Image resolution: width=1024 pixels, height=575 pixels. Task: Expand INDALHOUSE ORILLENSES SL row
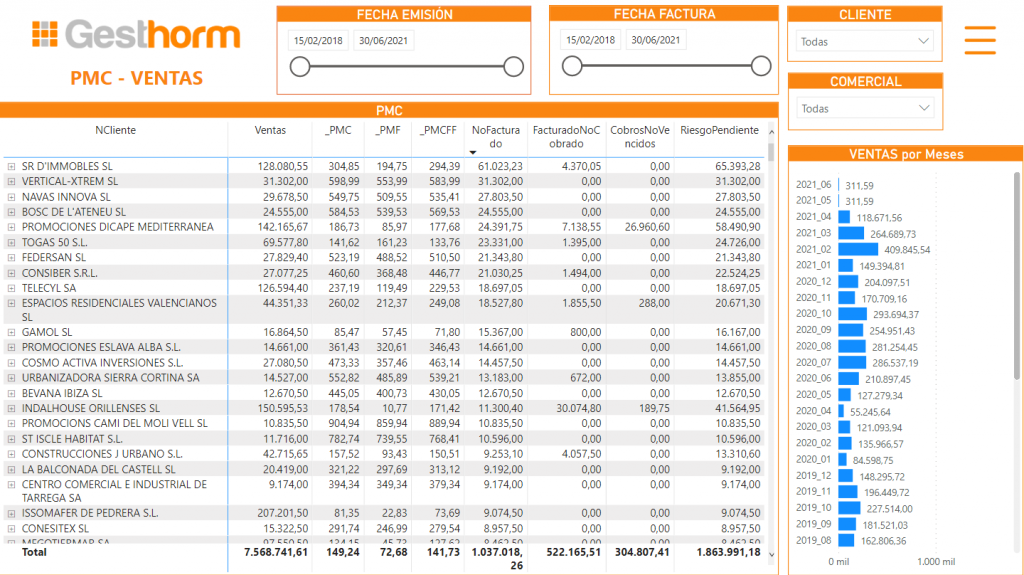11,408
